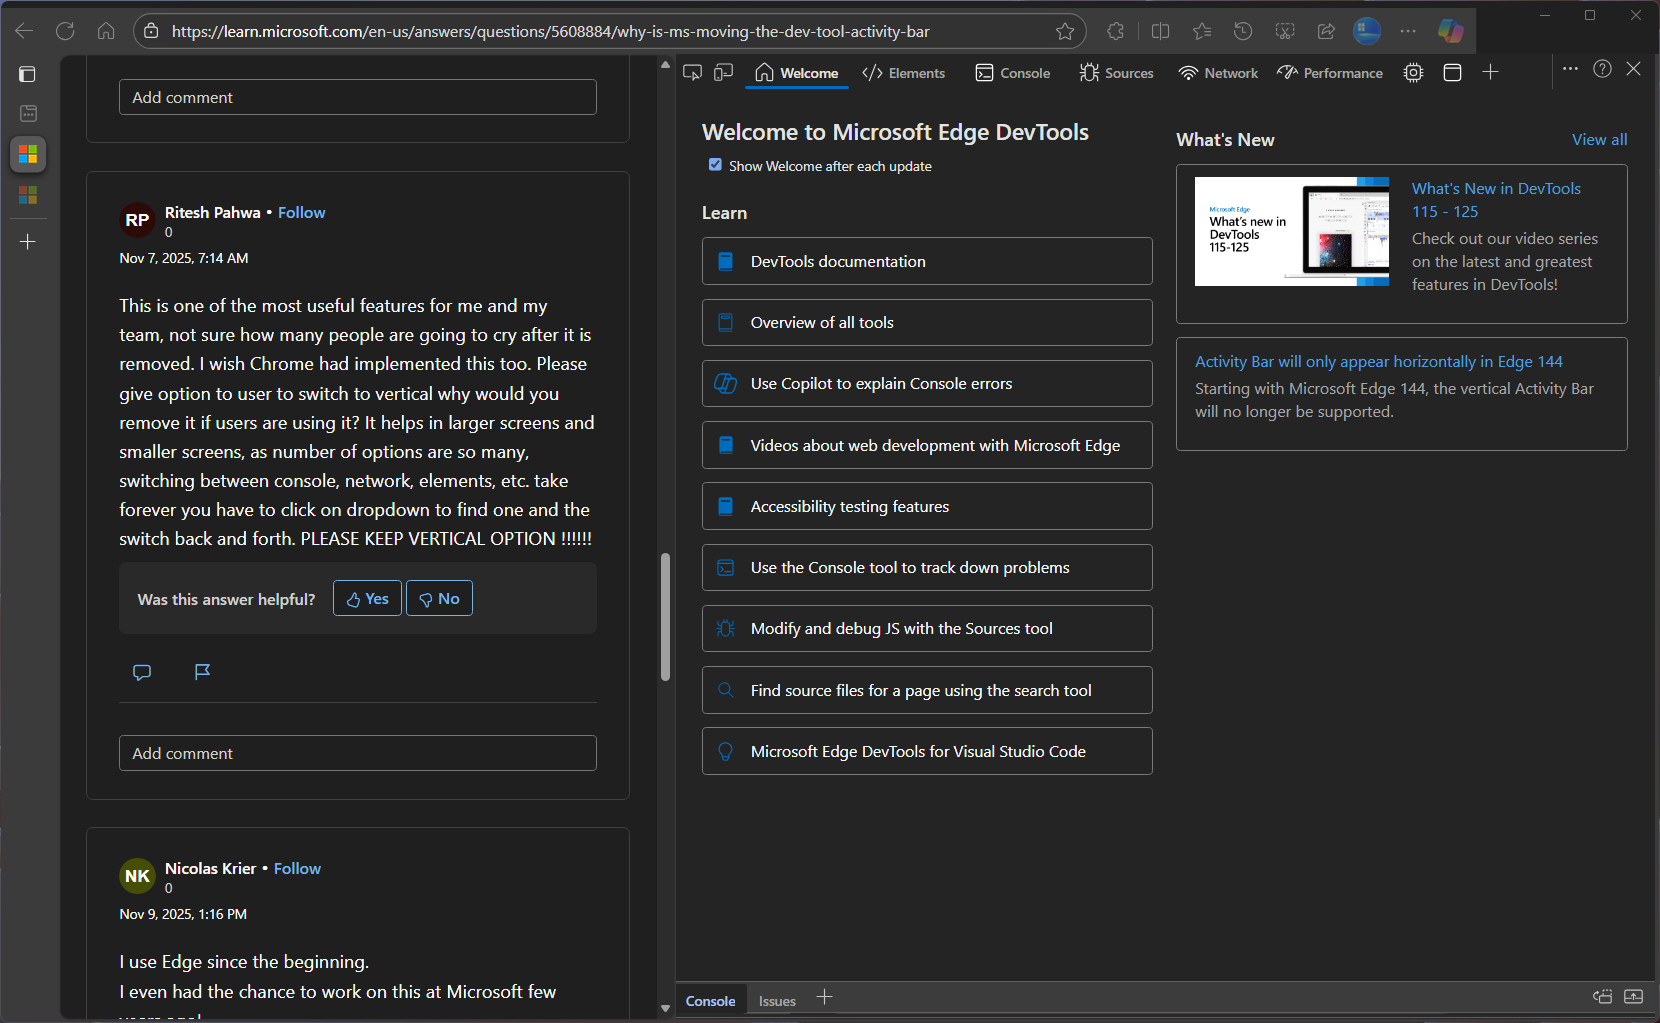Select the active Microsoft Learn vertical tab
This screenshot has height=1023, width=1660.
point(28,154)
